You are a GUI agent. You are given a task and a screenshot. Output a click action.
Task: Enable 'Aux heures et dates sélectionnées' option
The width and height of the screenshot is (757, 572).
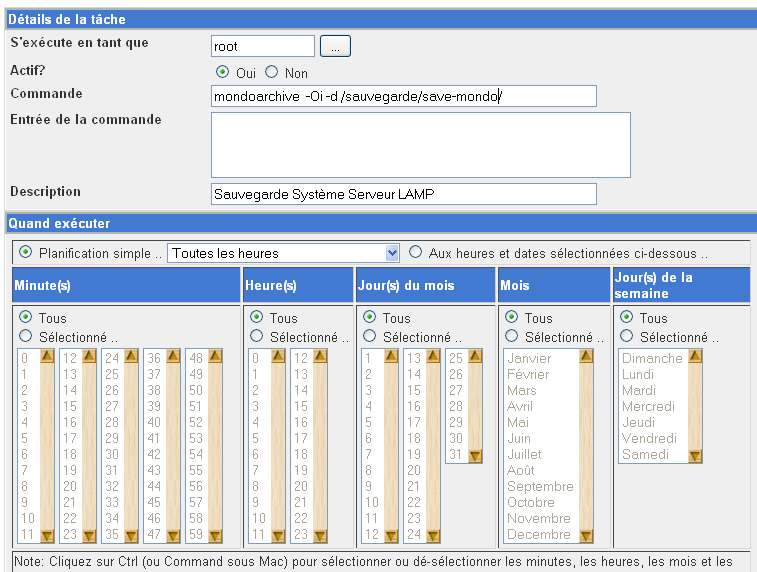pos(415,253)
